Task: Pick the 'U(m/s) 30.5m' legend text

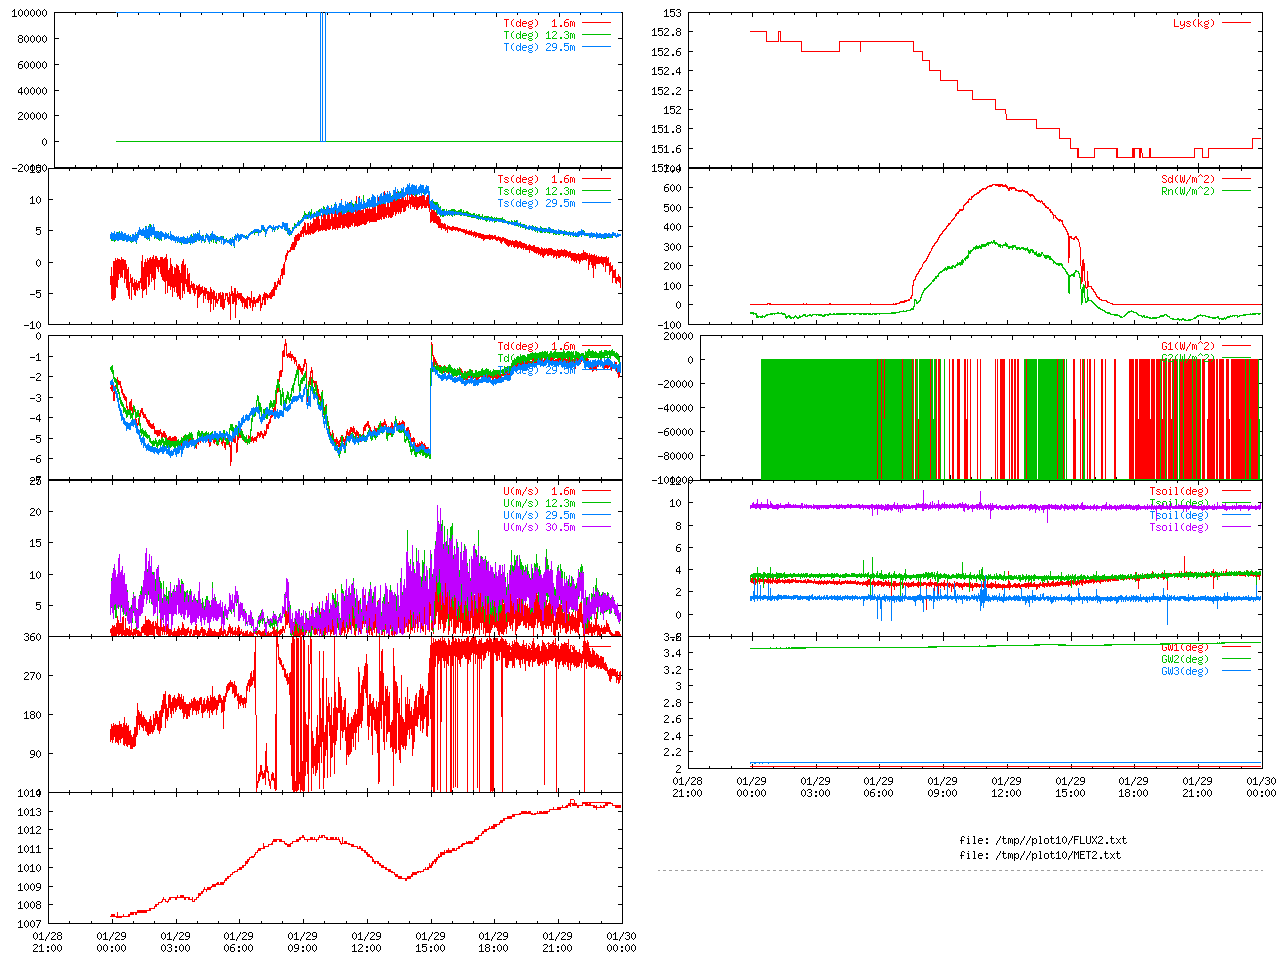Action: (x=539, y=527)
